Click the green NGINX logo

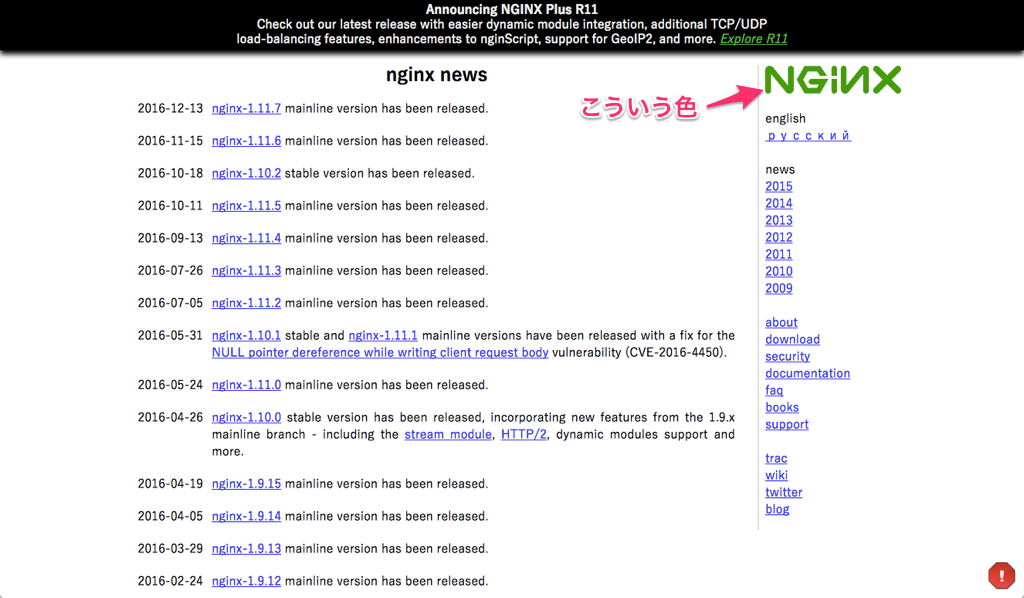[x=833, y=80]
